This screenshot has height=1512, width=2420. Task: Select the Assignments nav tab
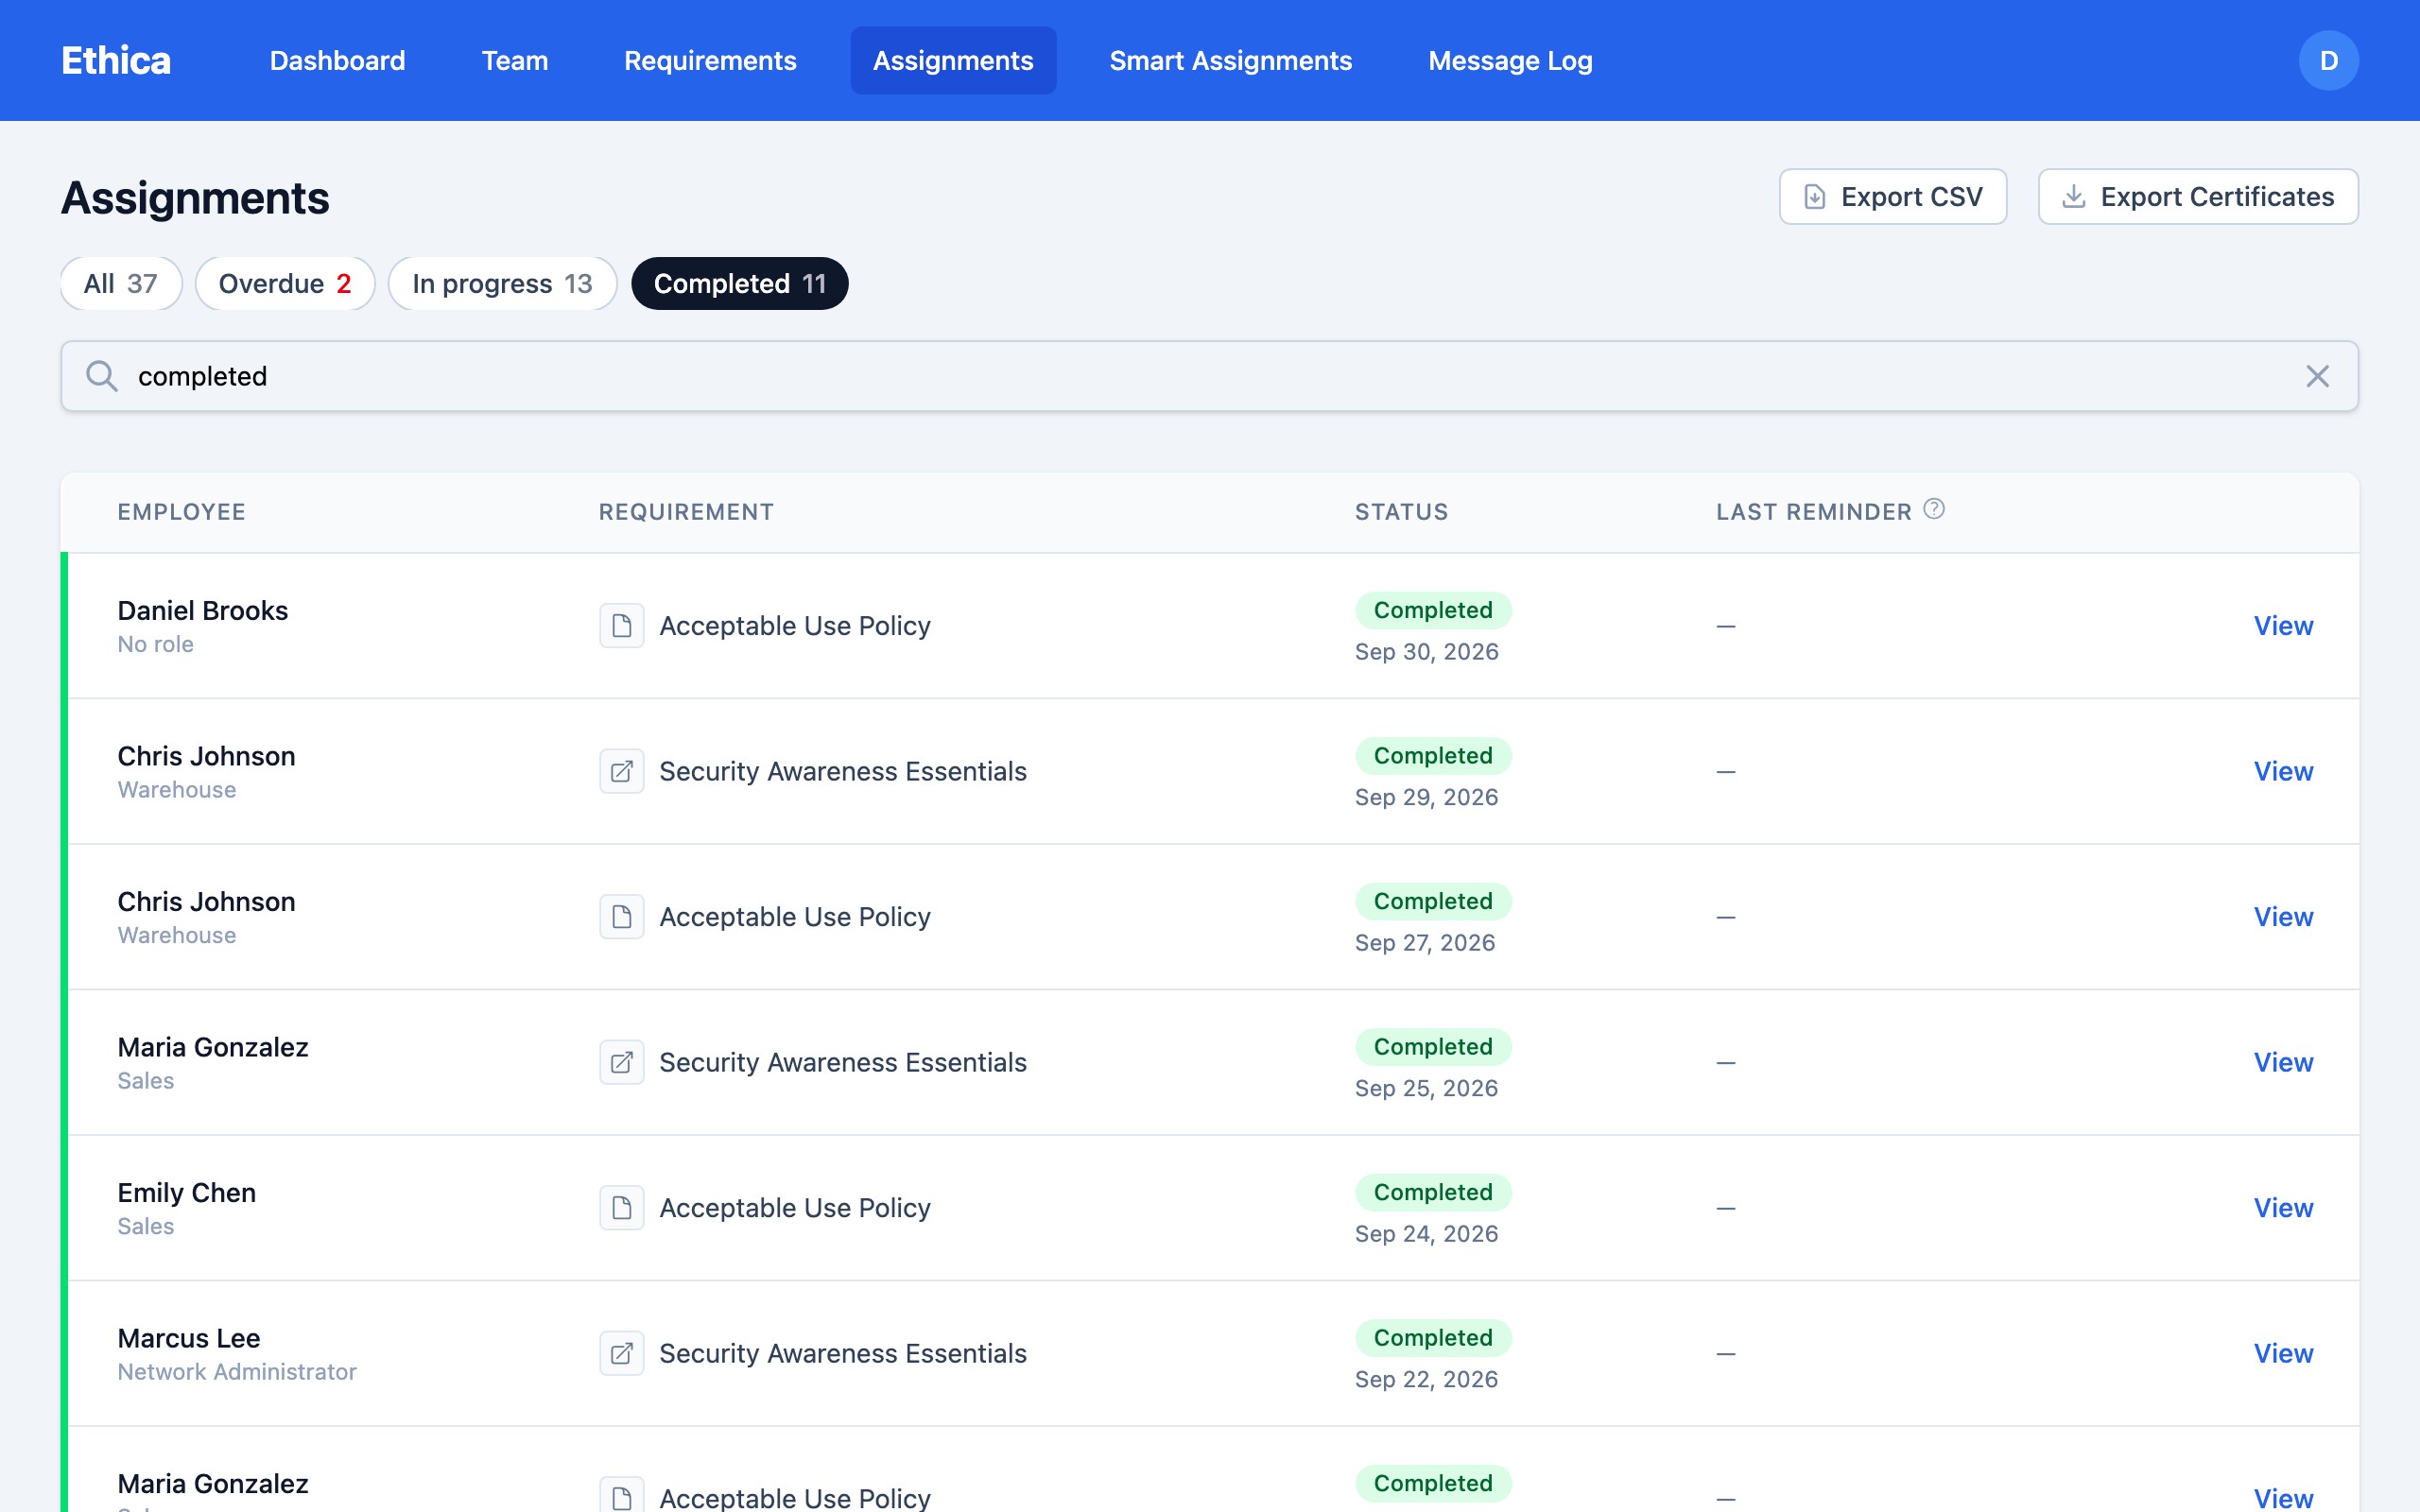pyautogui.click(x=953, y=61)
